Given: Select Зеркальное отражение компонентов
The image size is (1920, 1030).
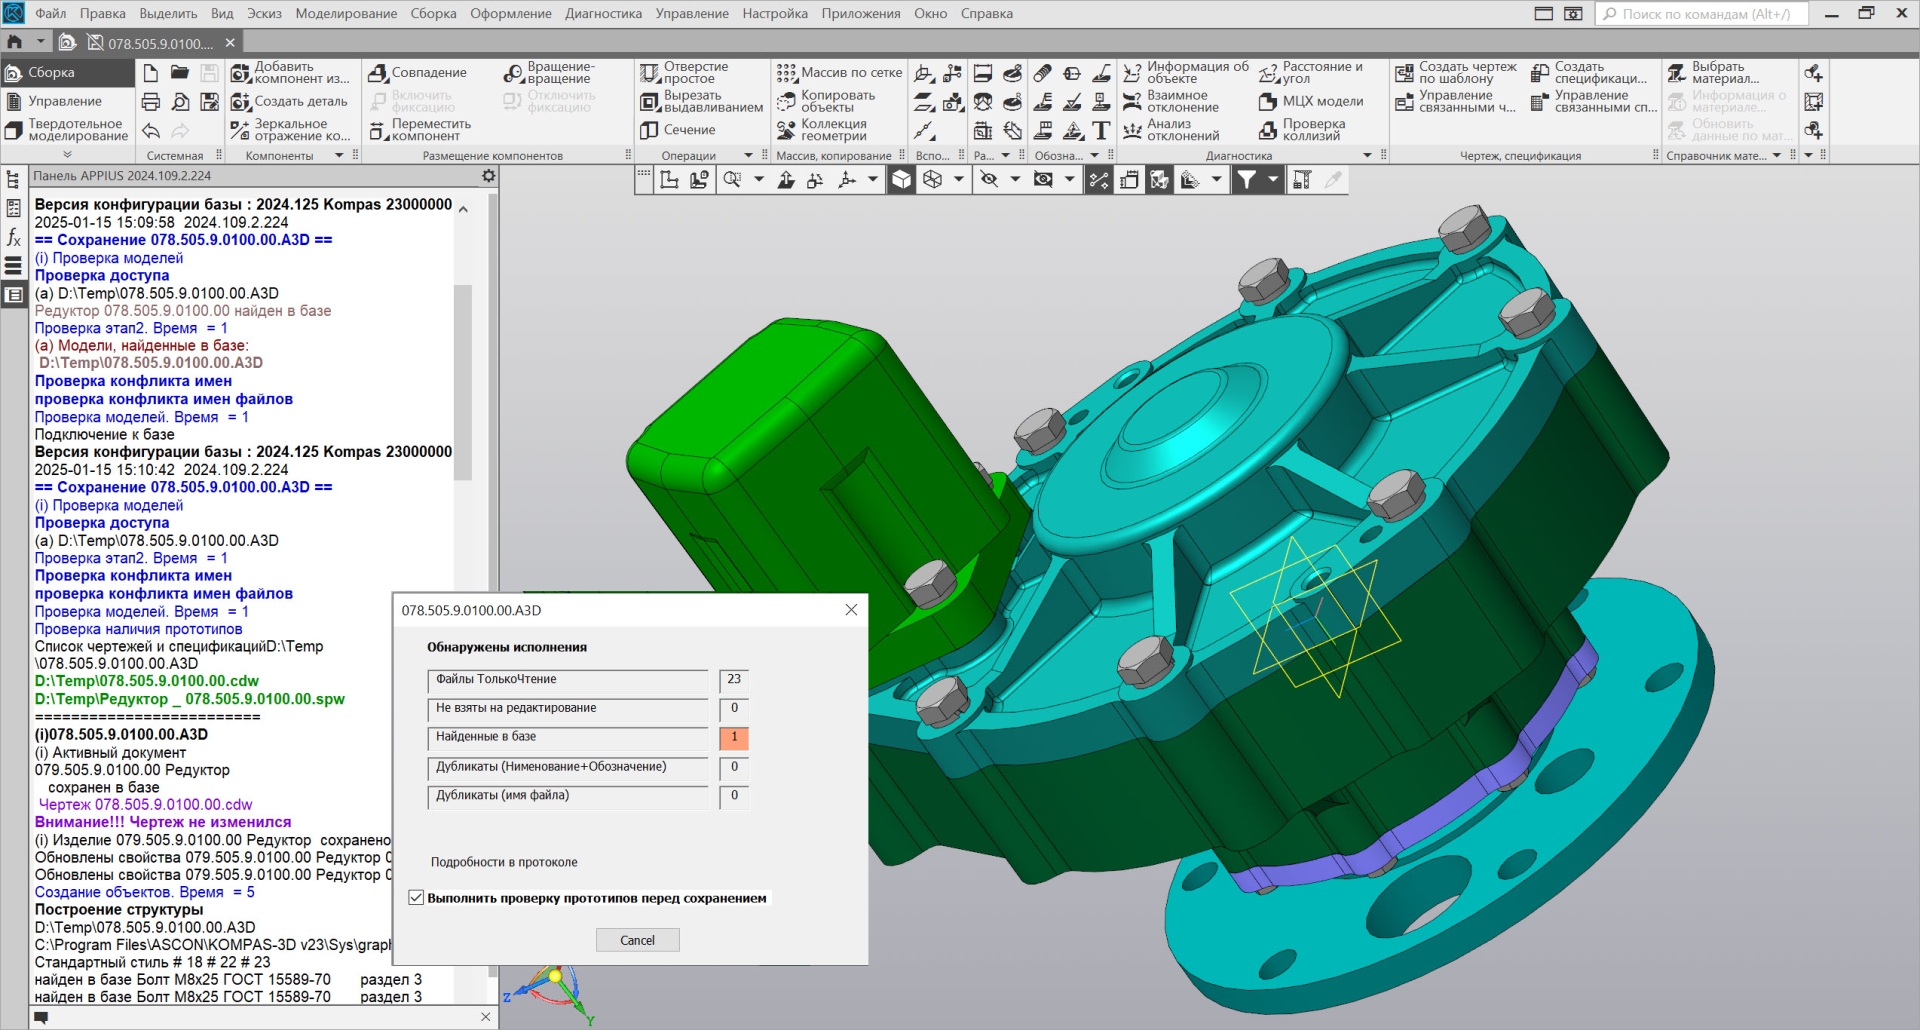Looking at the screenshot, I should (x=290, y=131).
